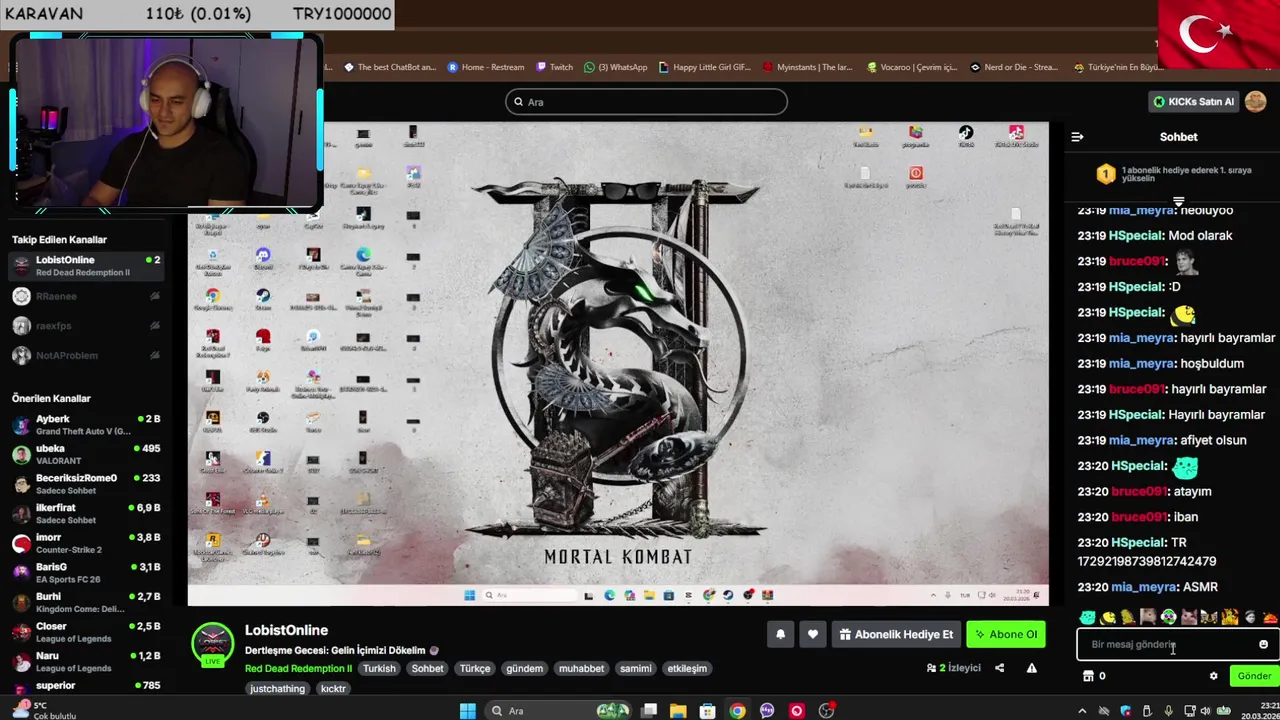Send the chat message with Gönder

[x=1254, y=676]
